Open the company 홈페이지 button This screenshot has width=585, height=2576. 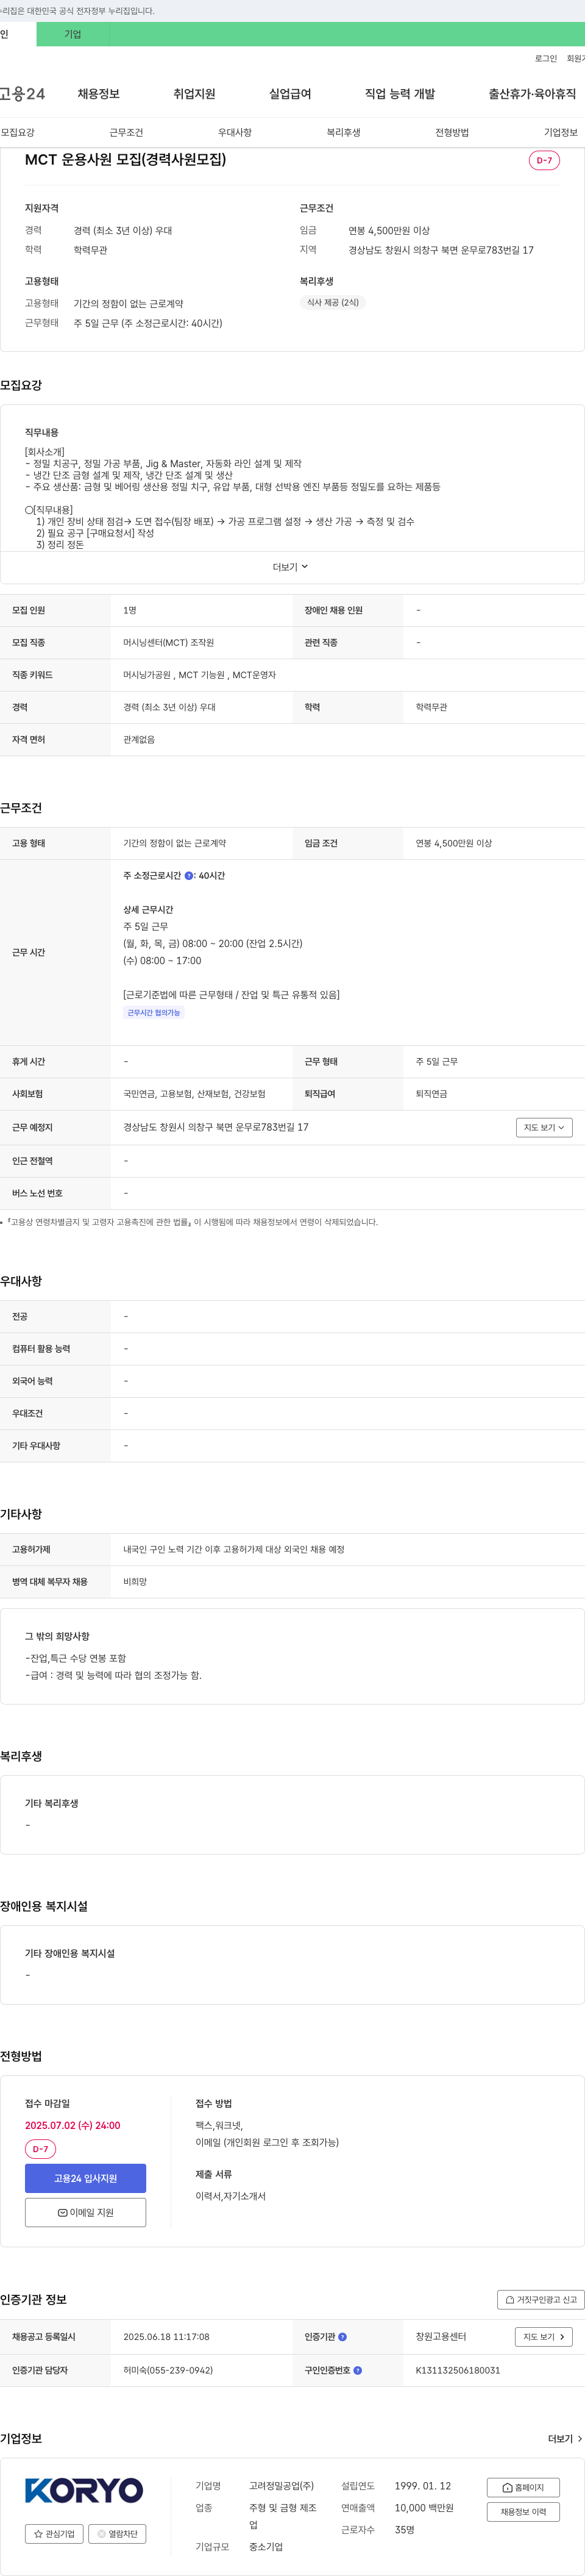pyautogui.click(x=523, y=2487)
